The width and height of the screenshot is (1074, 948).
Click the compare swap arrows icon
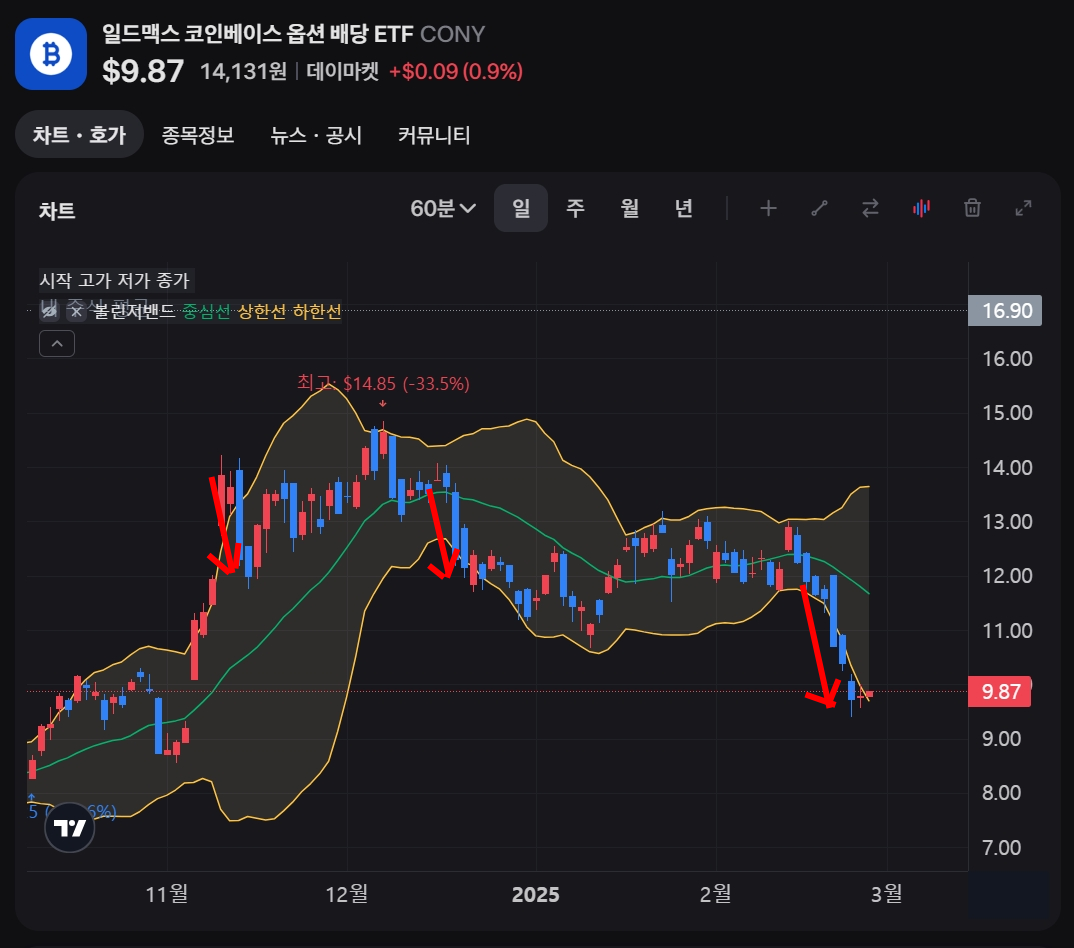coord(871,208)
